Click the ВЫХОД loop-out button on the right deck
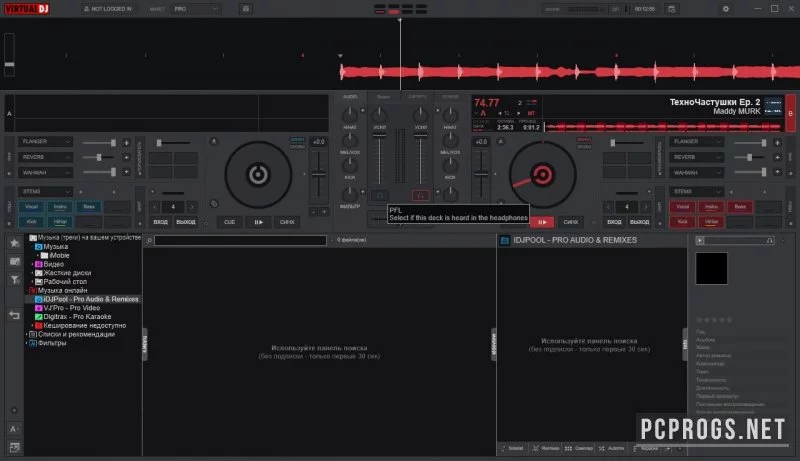This screenshot has height=461, width=800. (639, 222)
